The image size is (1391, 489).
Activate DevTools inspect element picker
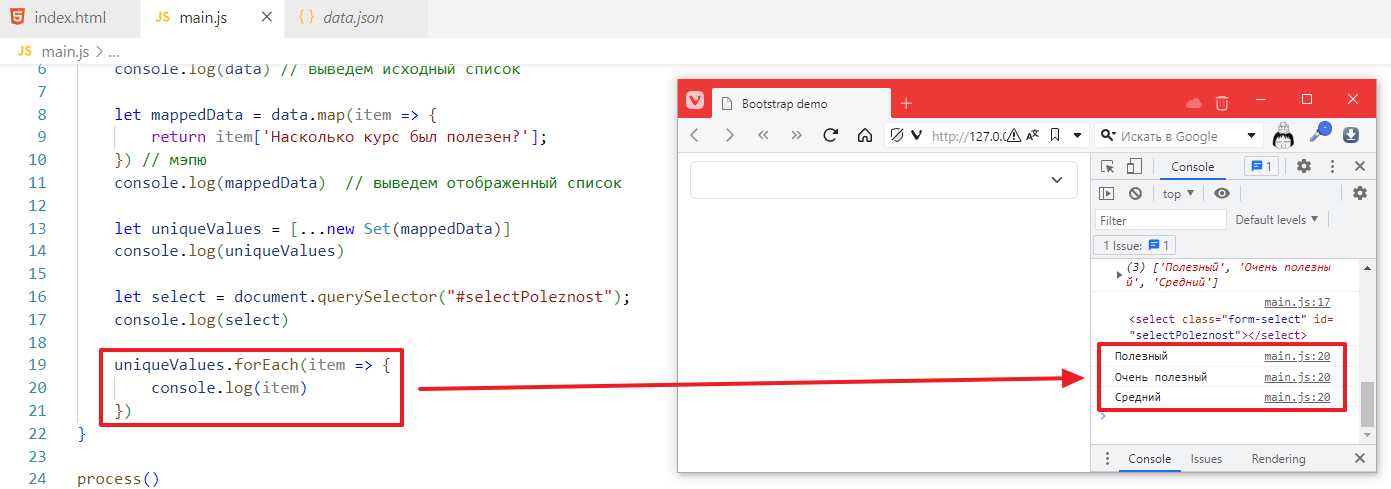1107,167
